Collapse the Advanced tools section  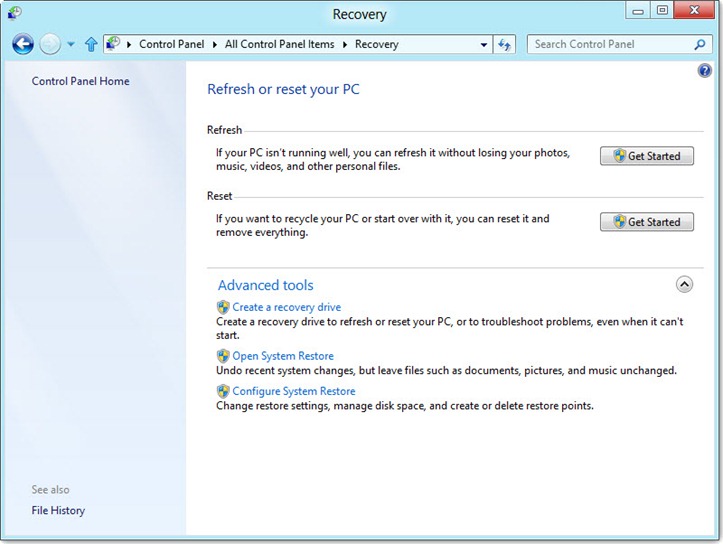pyautogui.click(x=684, y=284)
